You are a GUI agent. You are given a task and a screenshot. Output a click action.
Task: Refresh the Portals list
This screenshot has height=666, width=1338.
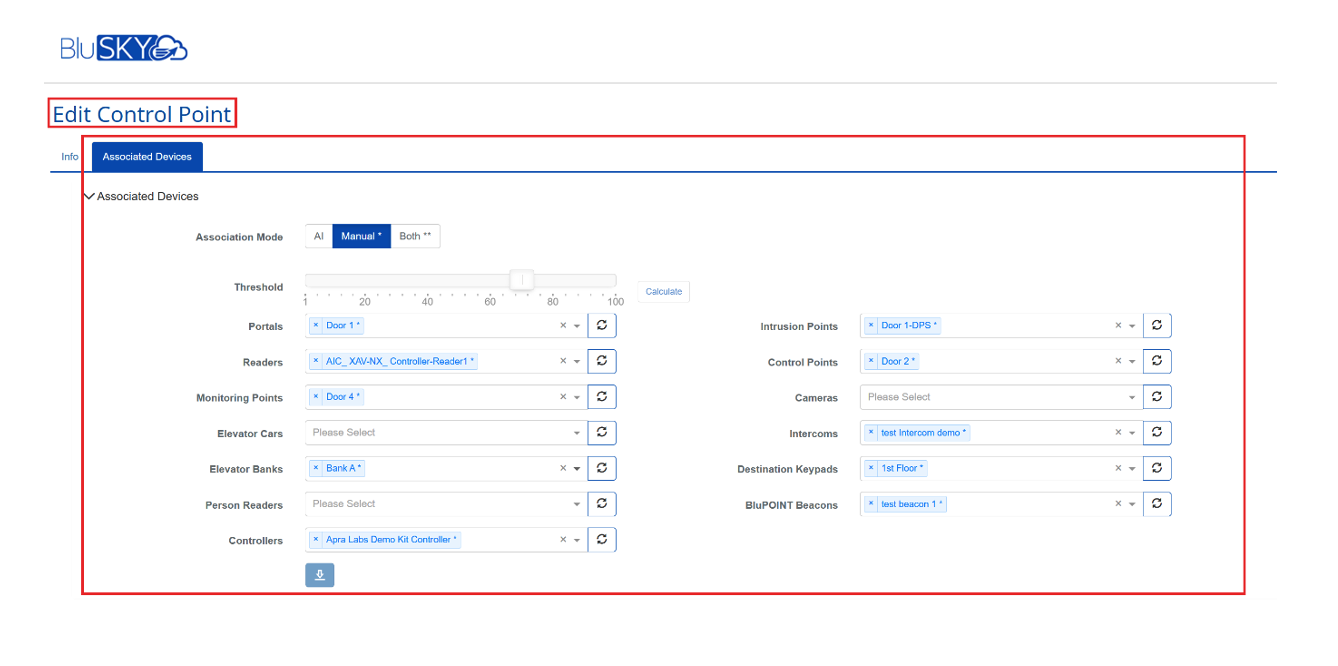pos(602,326)
